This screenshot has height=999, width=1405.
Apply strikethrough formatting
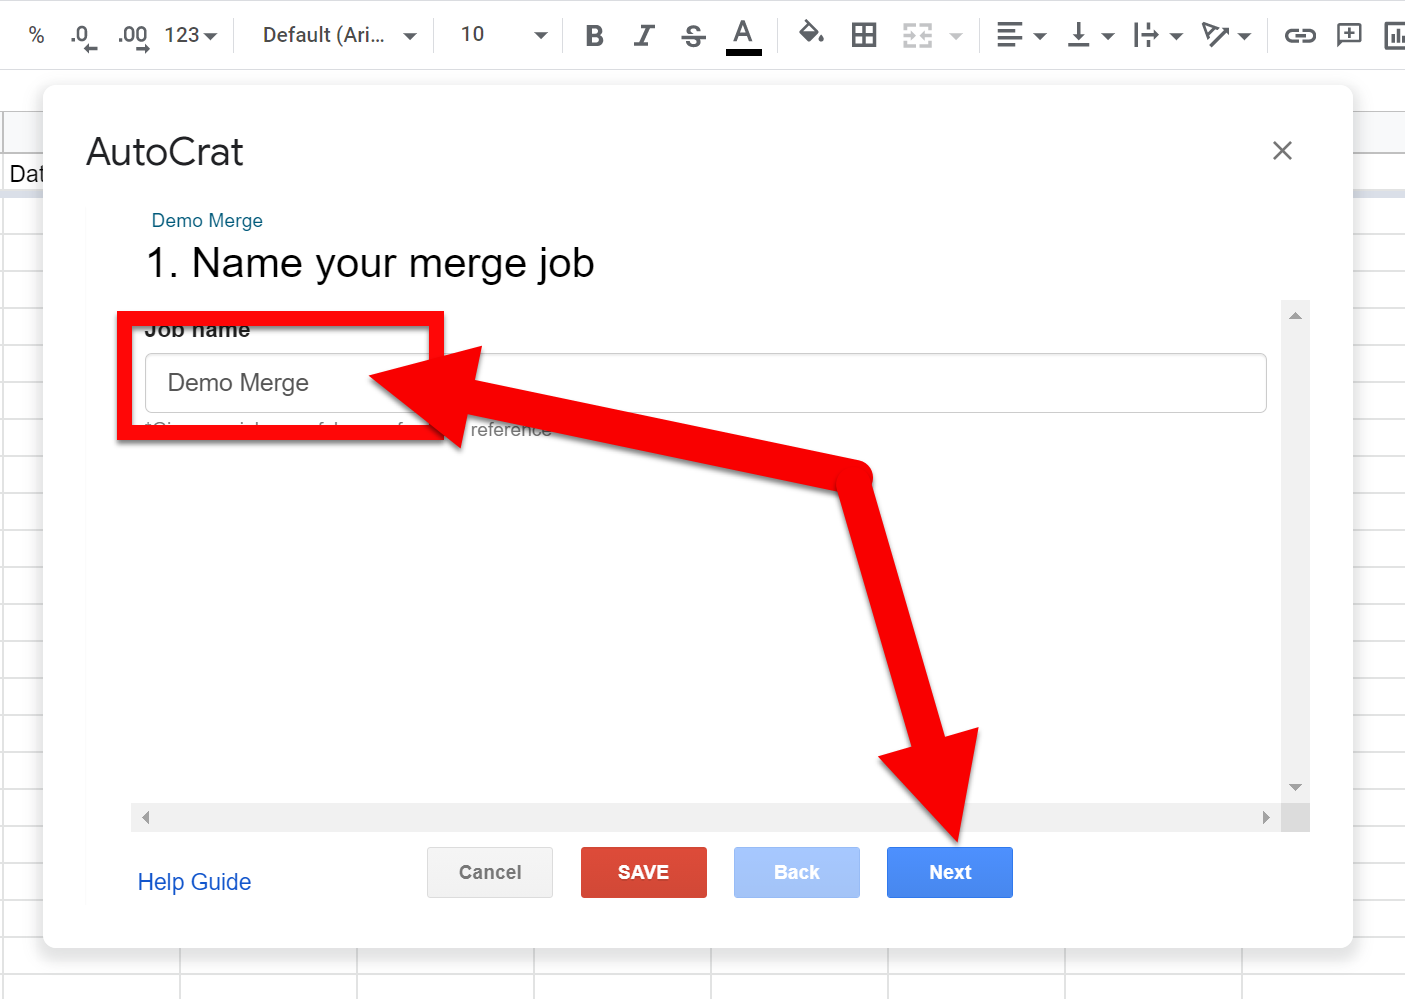click(693, 36)
